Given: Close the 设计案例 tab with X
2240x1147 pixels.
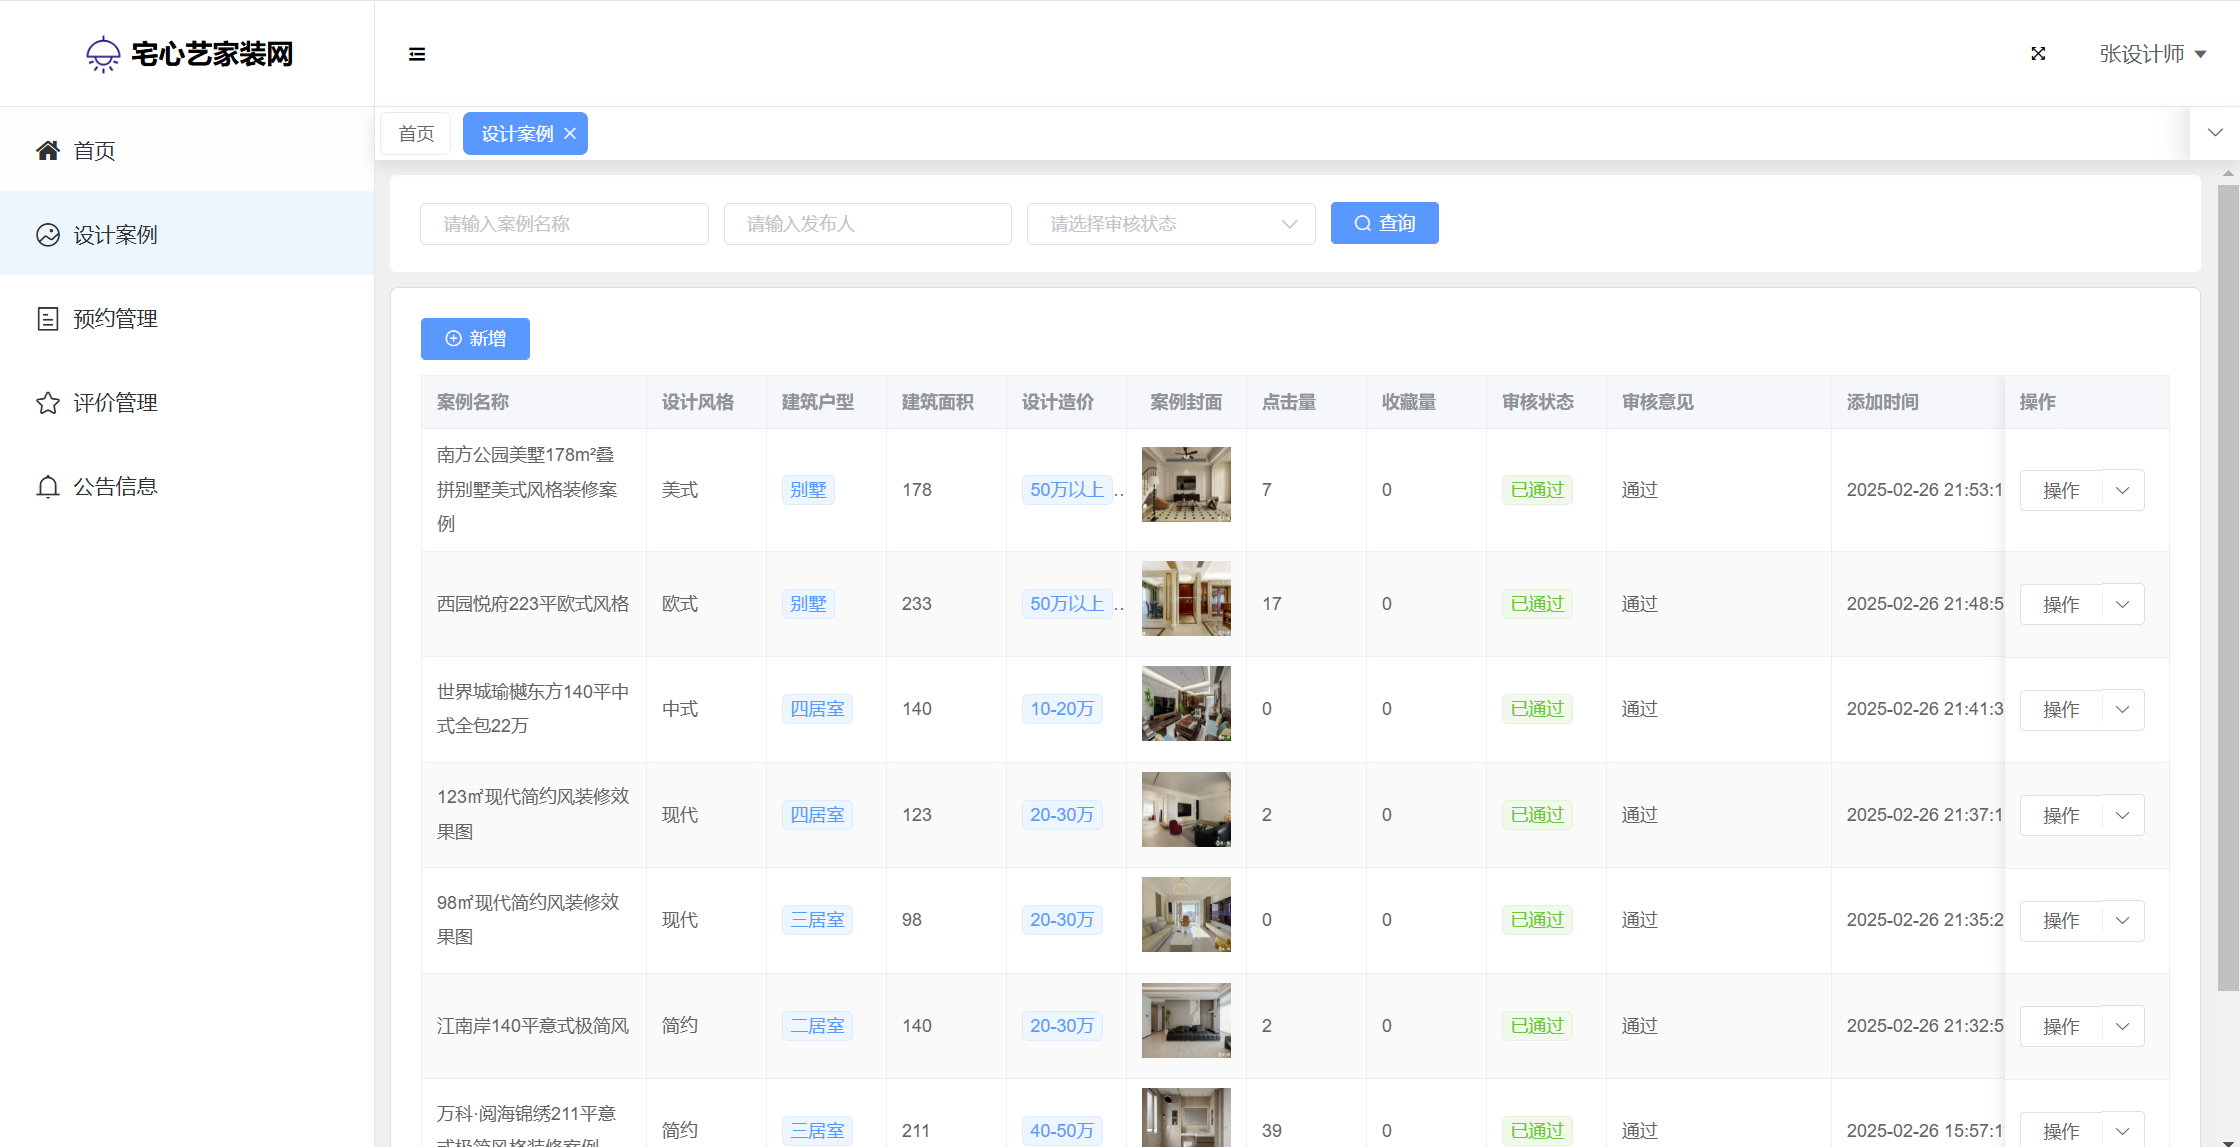Looking at the screenshot, I should [x=570, y=134].
